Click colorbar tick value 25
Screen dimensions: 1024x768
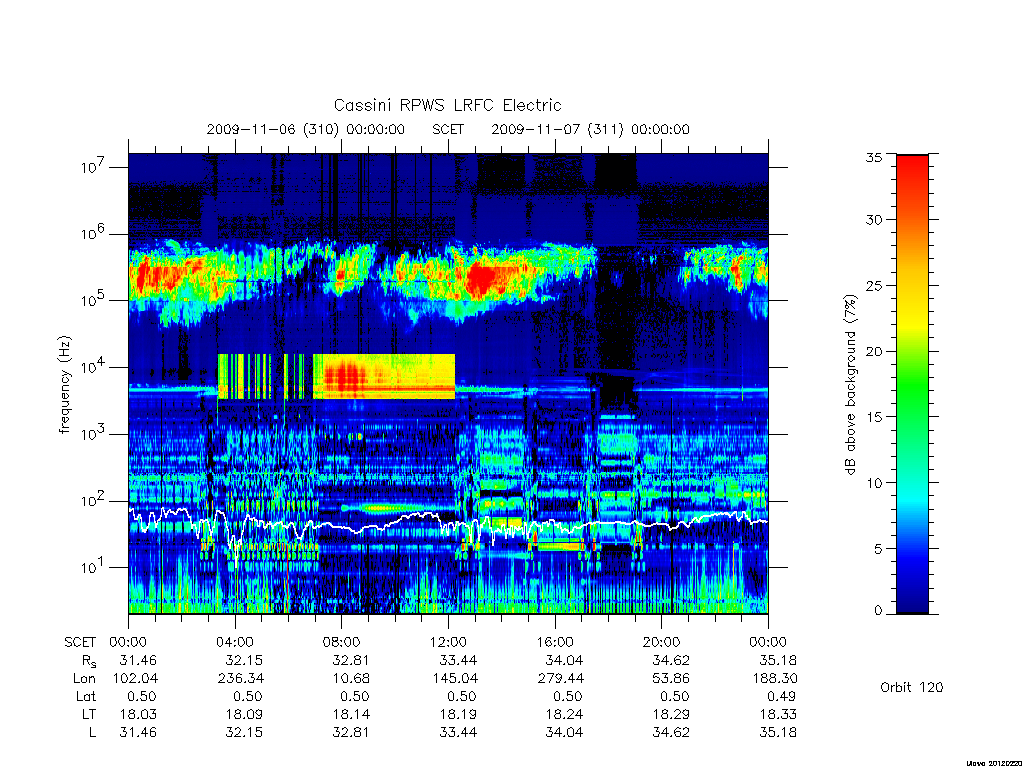[874, 285]
